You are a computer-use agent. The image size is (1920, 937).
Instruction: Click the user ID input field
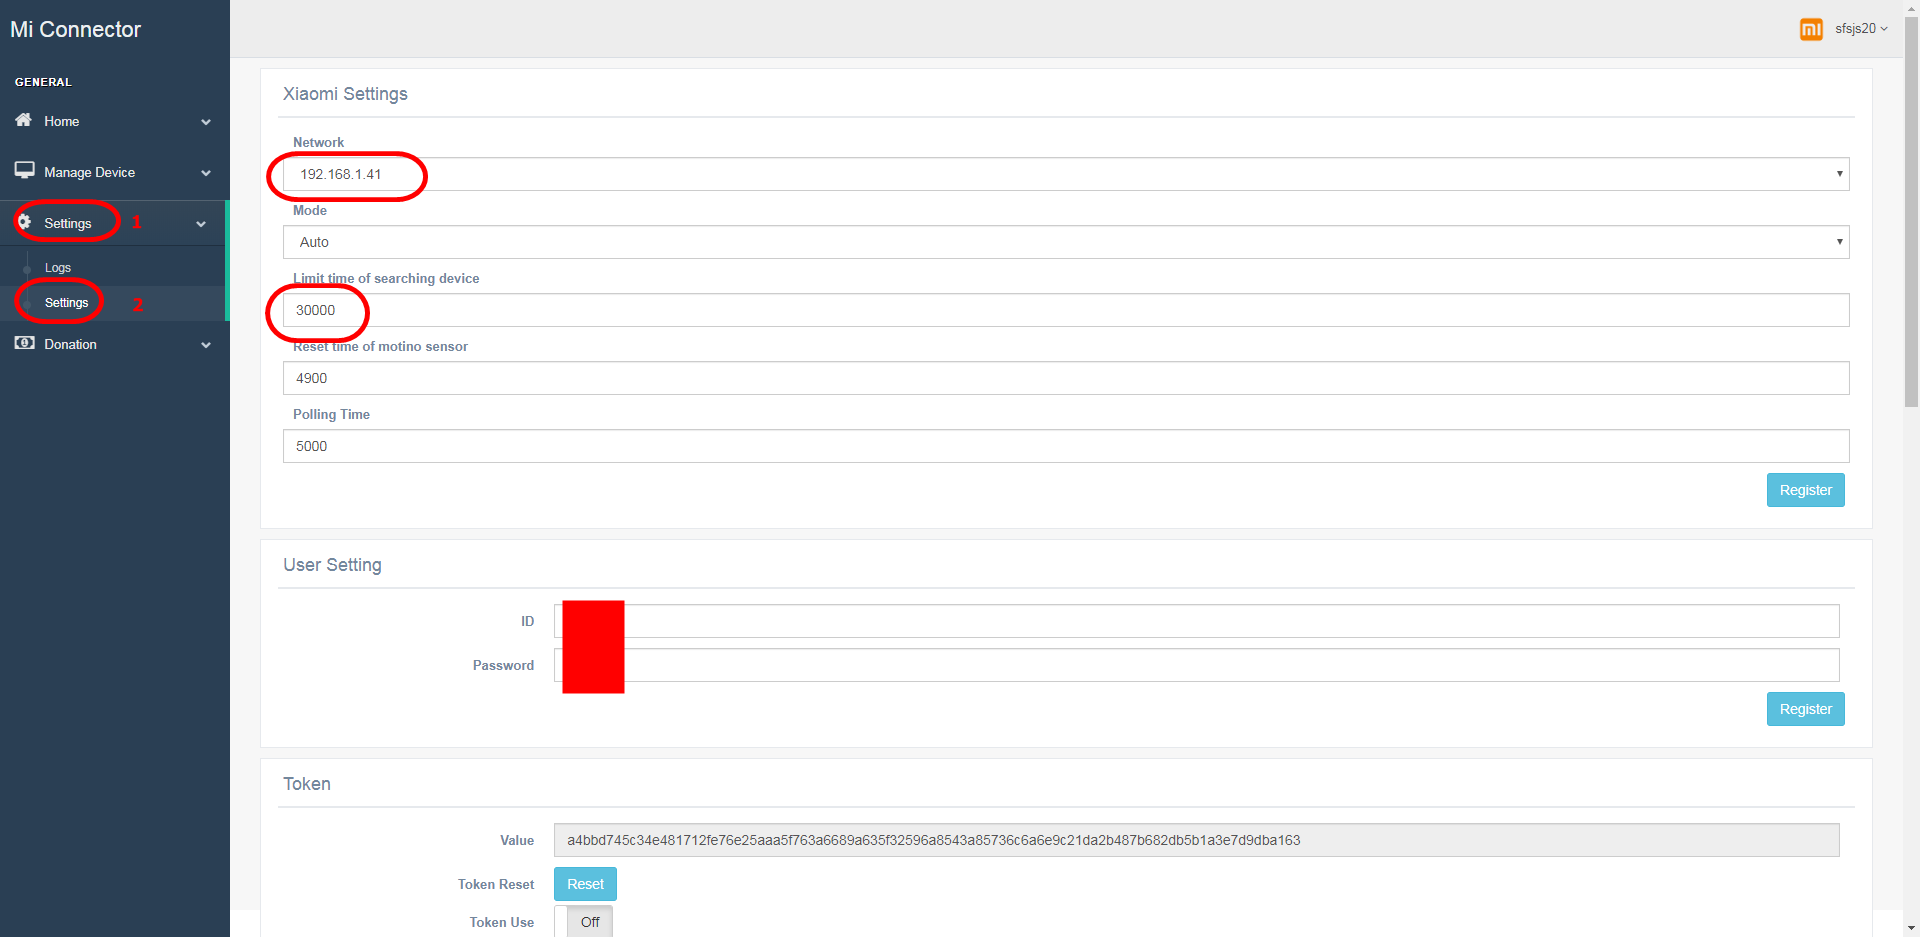[1196, 621]
